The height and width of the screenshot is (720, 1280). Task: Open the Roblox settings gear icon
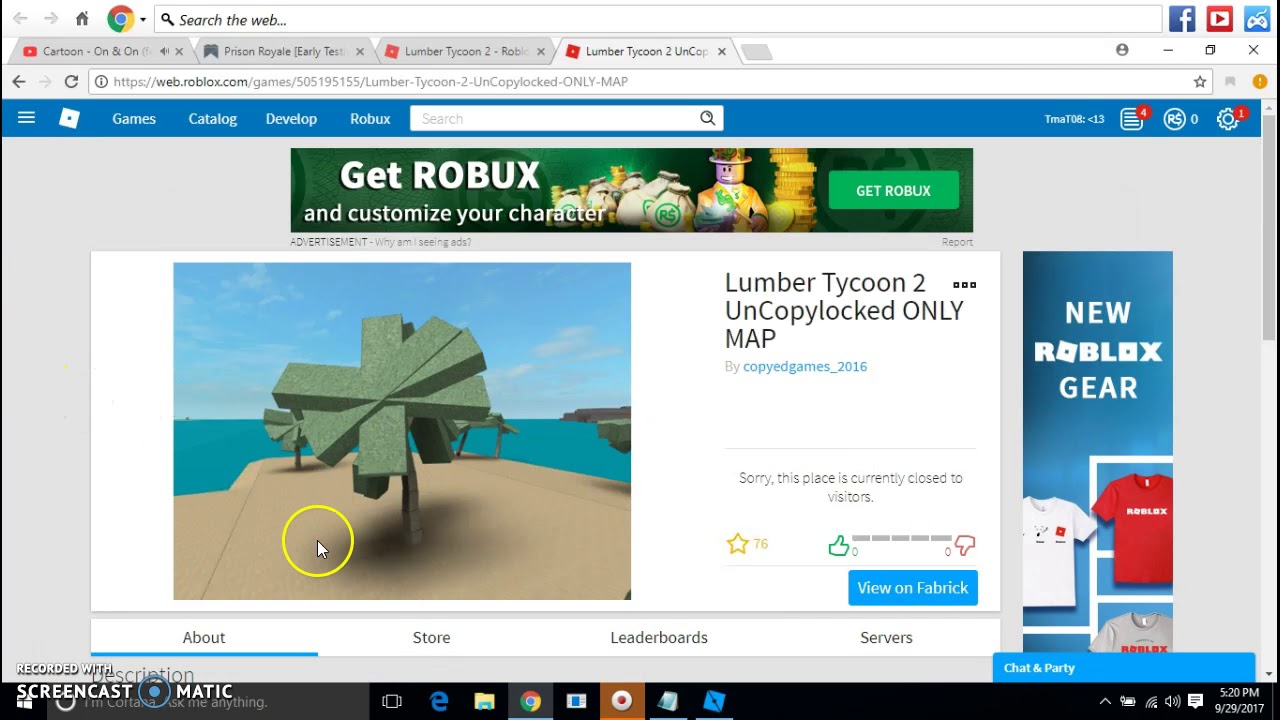(1227, 119)
